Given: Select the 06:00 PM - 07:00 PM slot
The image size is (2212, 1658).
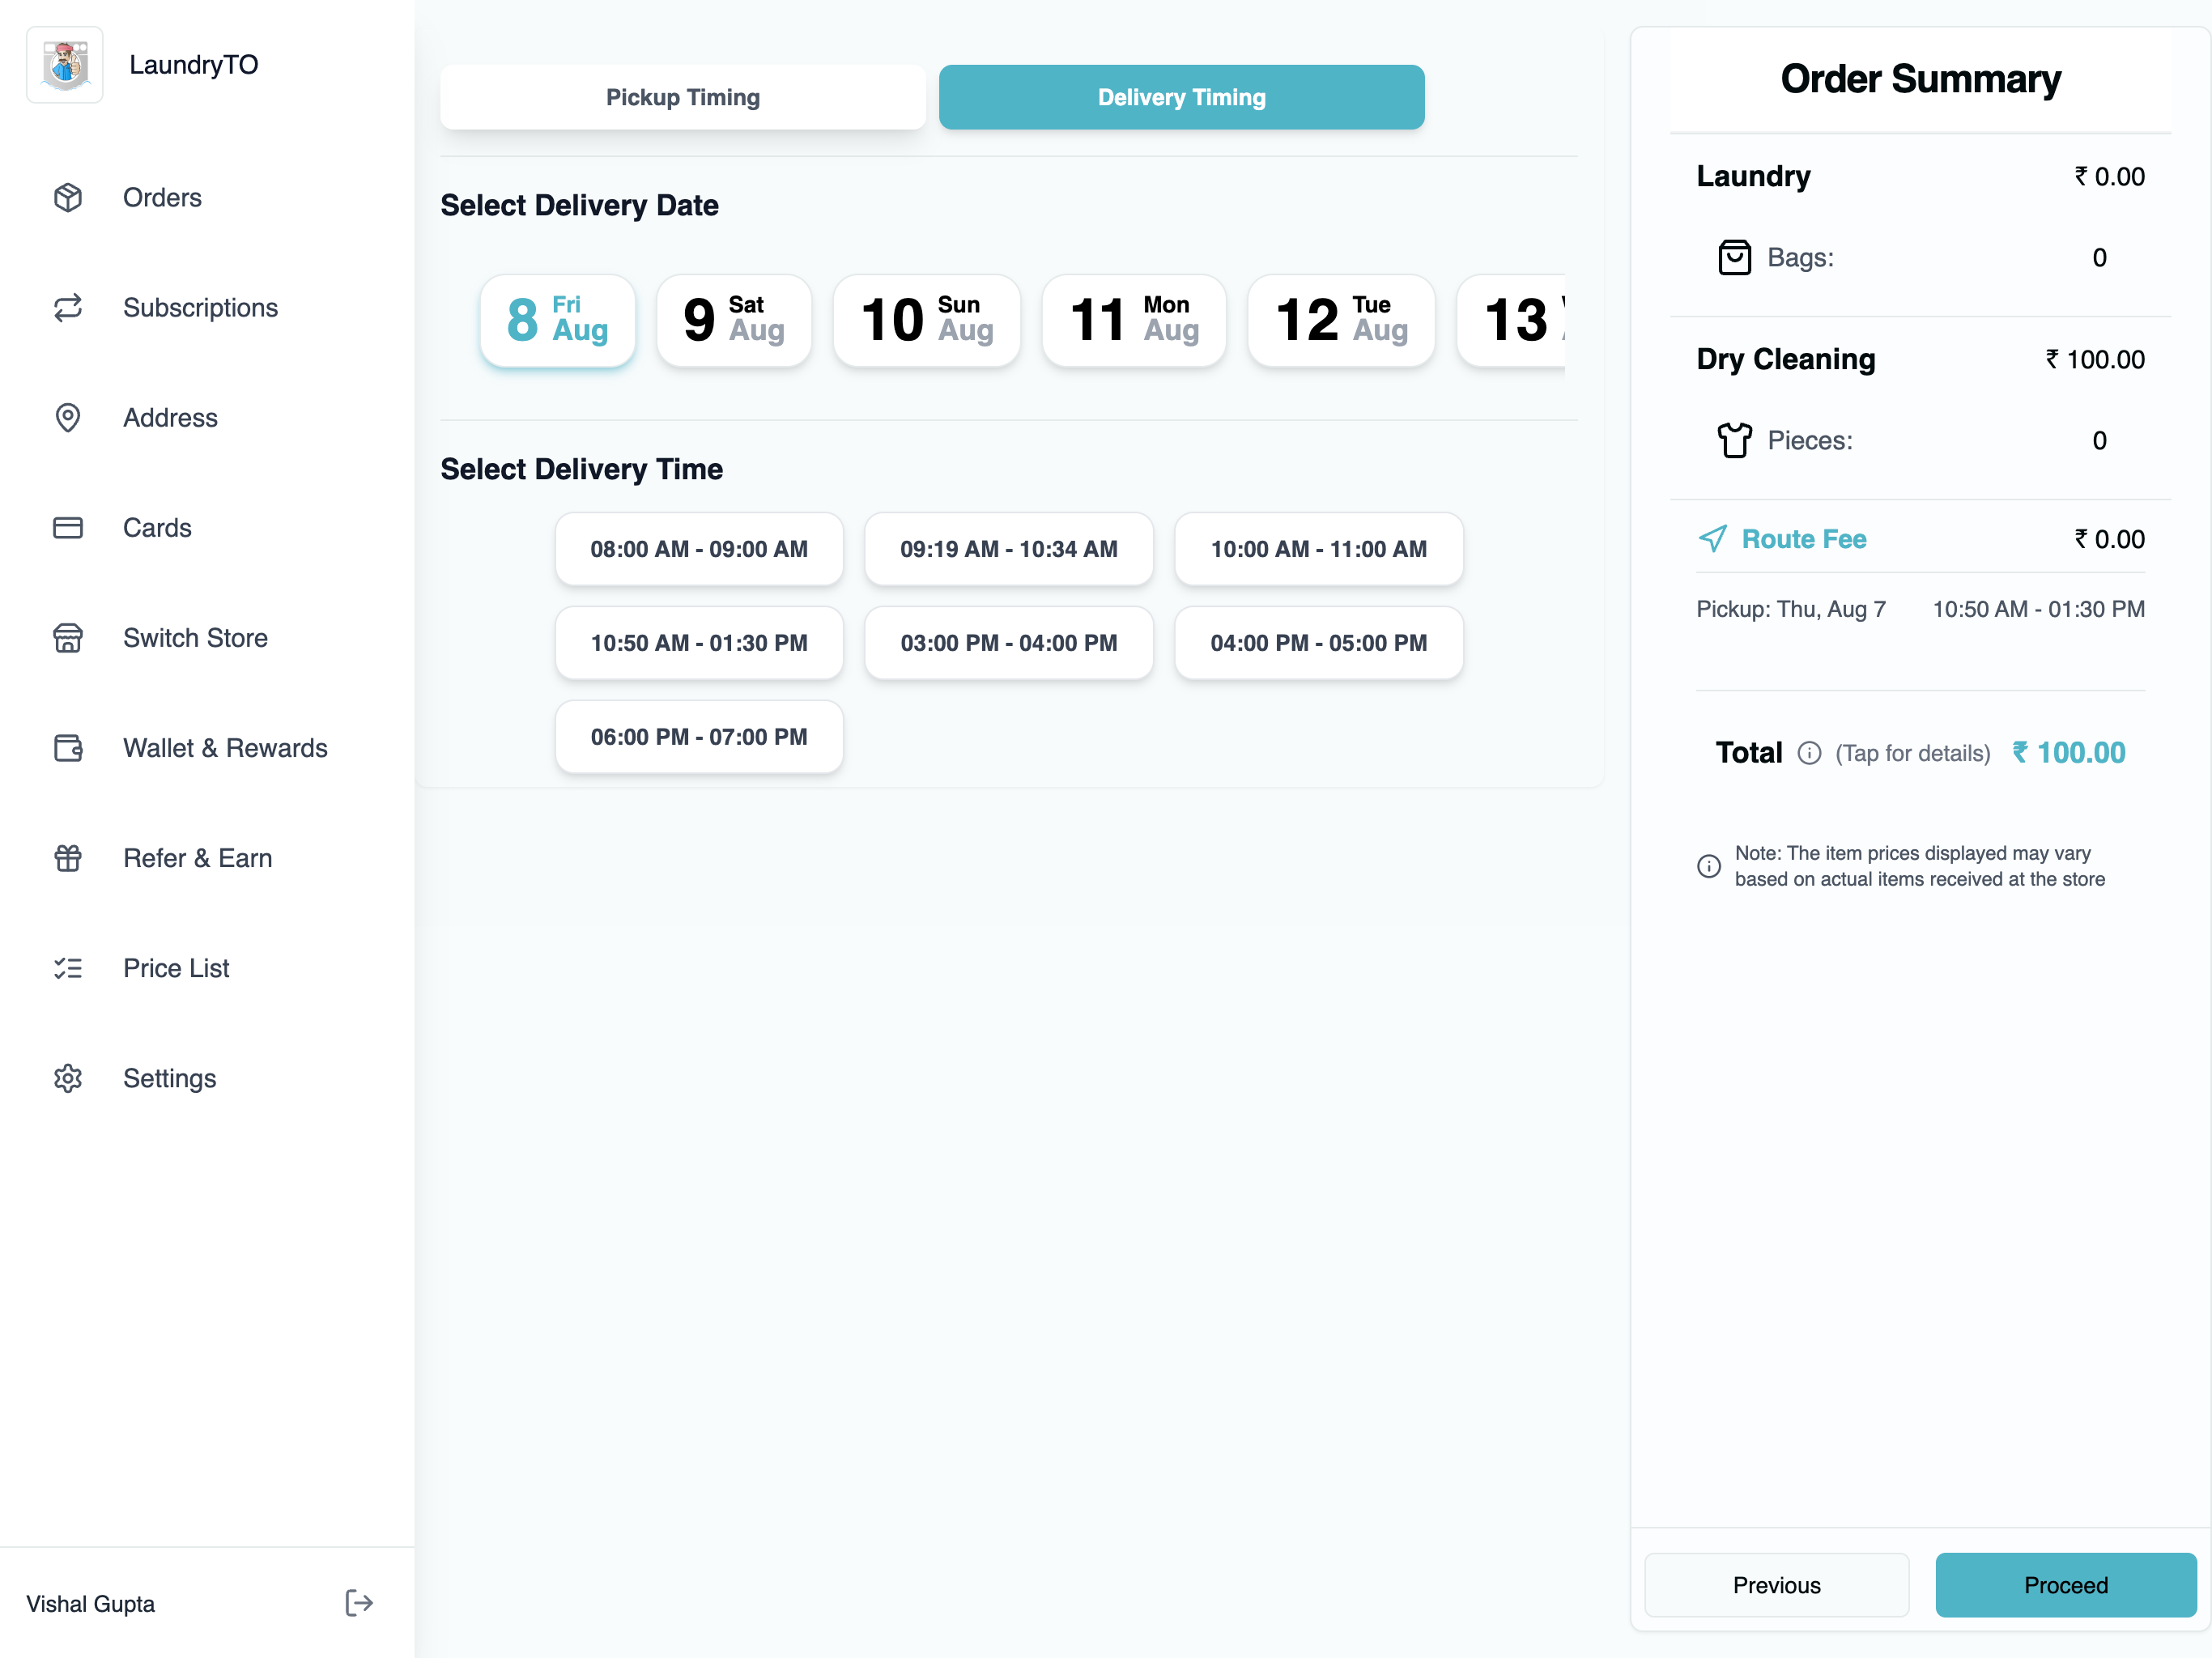Looking at the screenshot, I should pyautogui.click(x=699, y=737).
